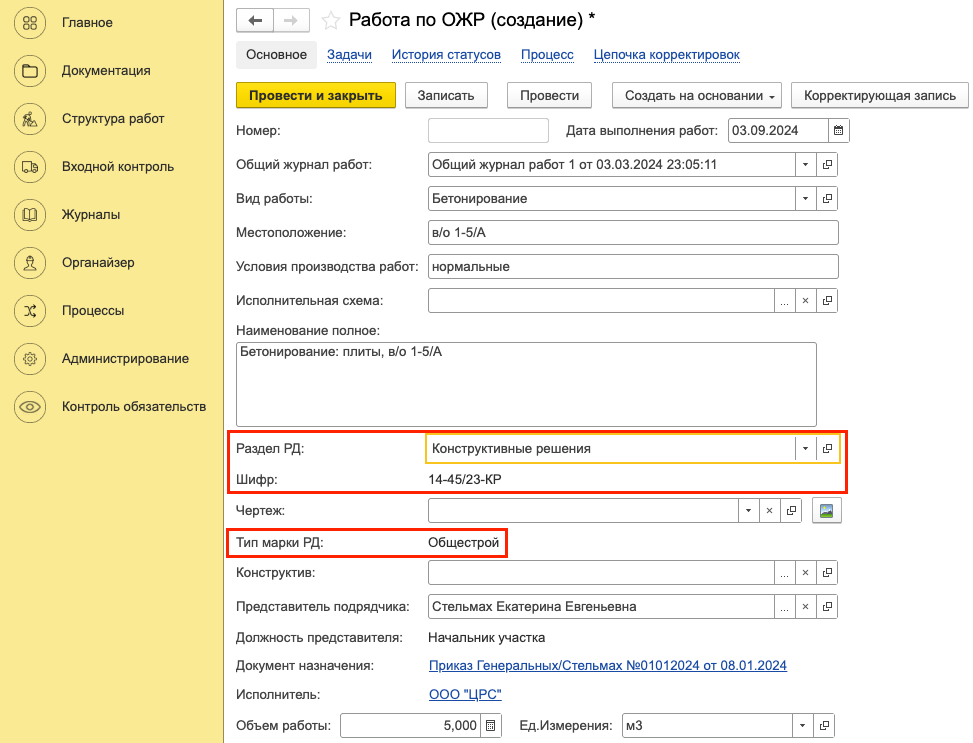Viewport: 973px width, 743px height.
Task: Open the ООО "ЦРС" executor link
Action: (x=464, y=694)
